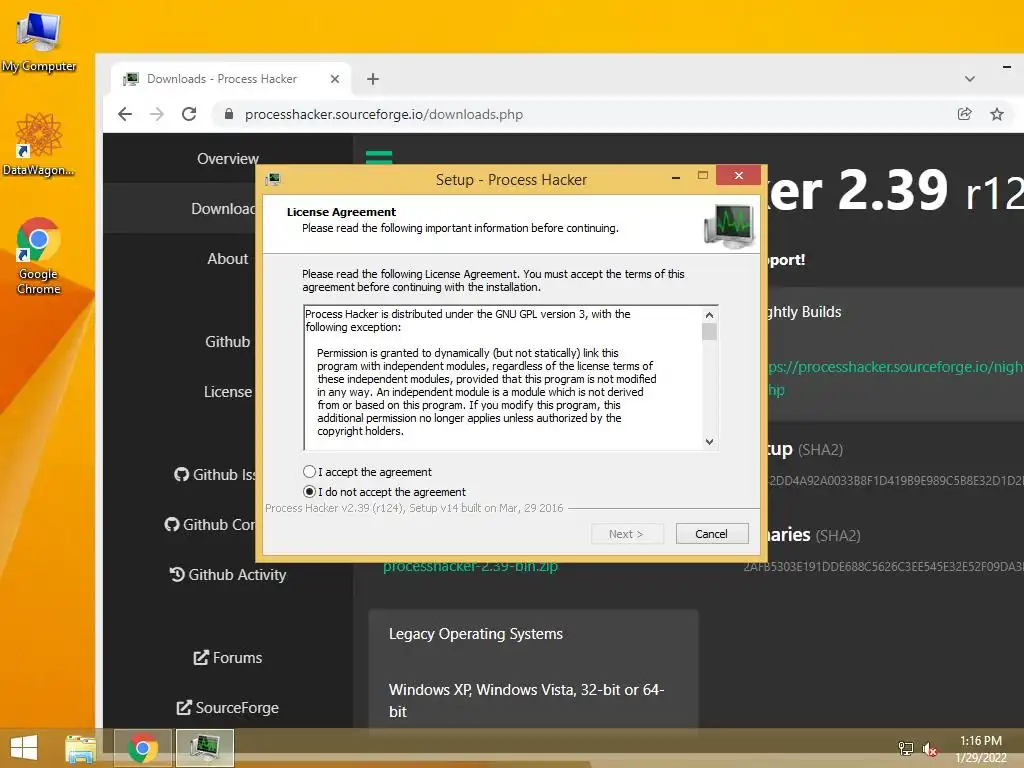Image resolution: width=1024 pixels, height=768 pixels.
Task: Select the Downloads - Process Hacker tab
Action: point(231,79)
